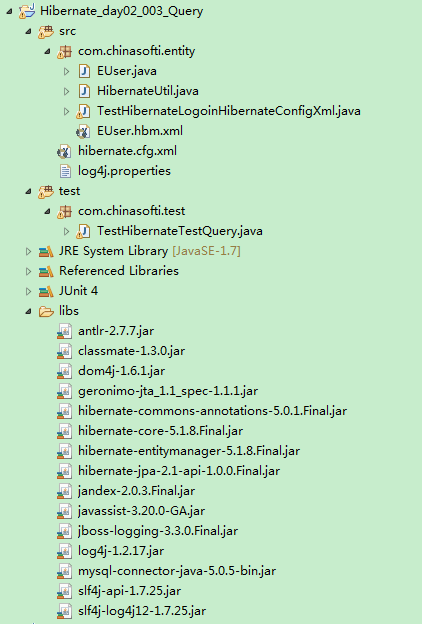Screen dimensions: 422x624
Task: Click the hibernate.cfg.xml file icon
Action: click(x=64, y=151)
